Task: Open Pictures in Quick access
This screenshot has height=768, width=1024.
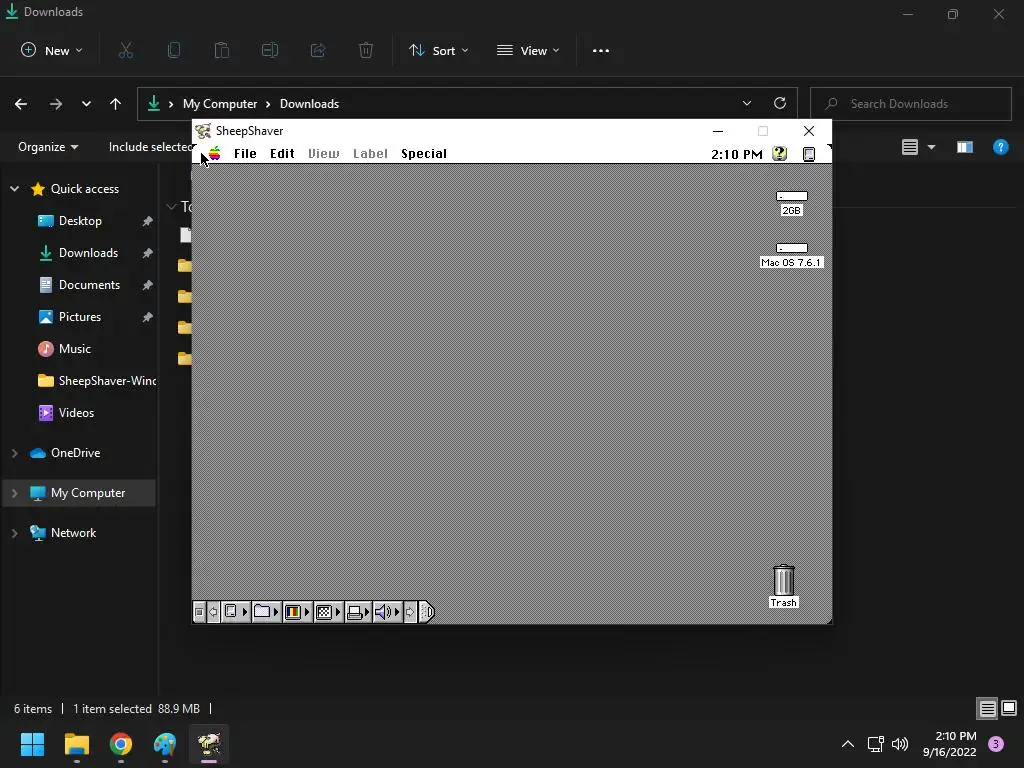Action: click(x=80, y=317)
